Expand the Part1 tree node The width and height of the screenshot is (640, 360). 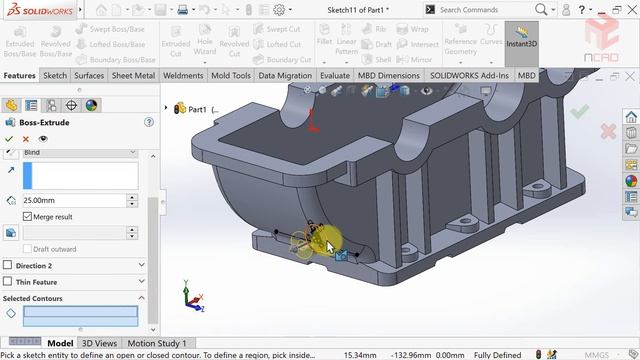click(166, 108)
